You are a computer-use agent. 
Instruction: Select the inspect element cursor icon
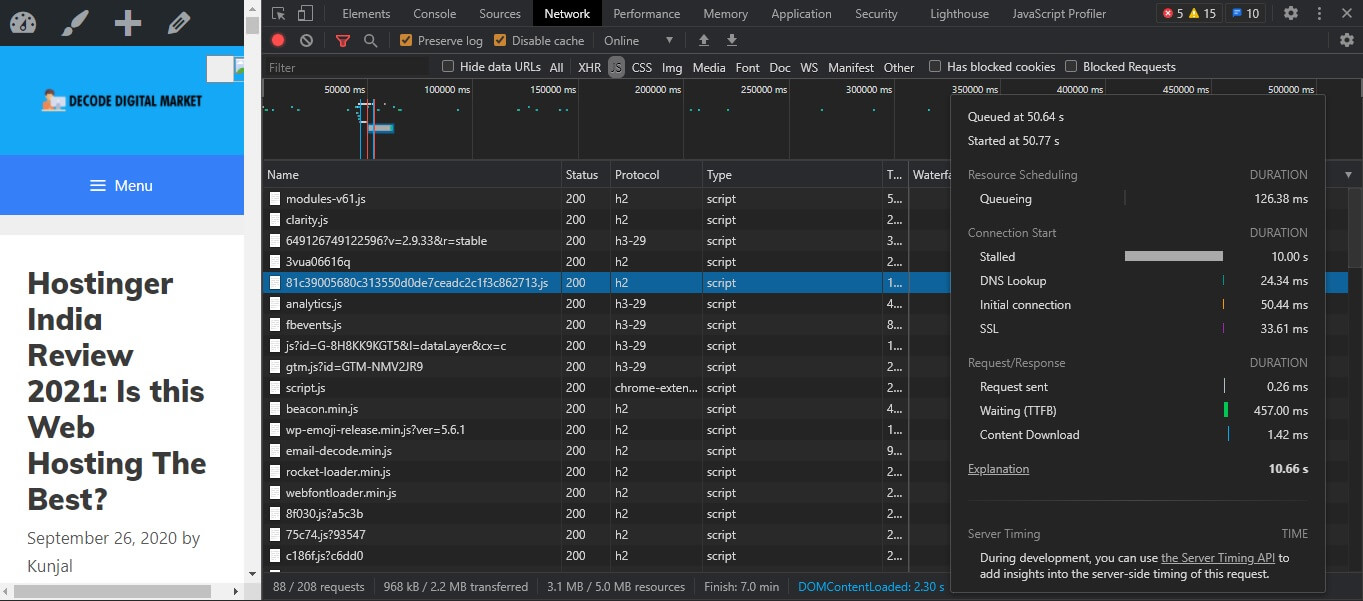click(278, 13)
